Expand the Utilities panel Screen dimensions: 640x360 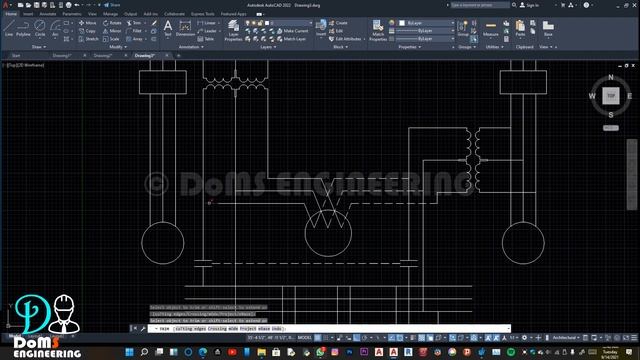494,47
